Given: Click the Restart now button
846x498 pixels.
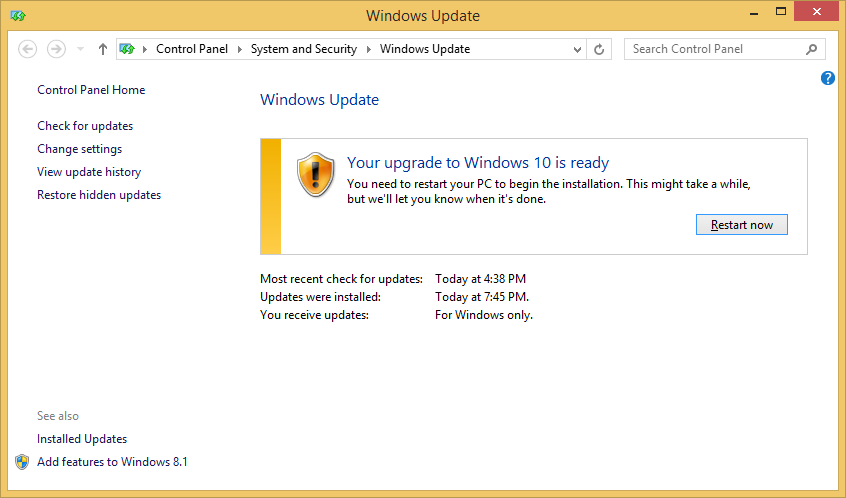Looking at the screenshot, I should tap(741, 225).
